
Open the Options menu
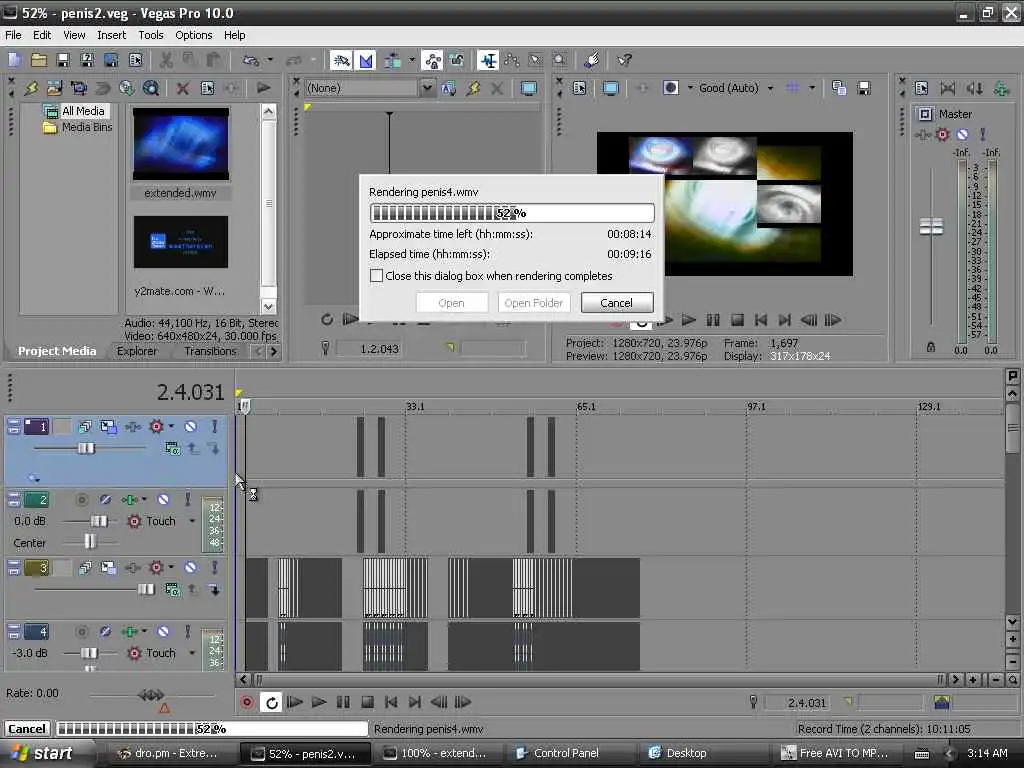pyautogui.click(x=193, y=35)
